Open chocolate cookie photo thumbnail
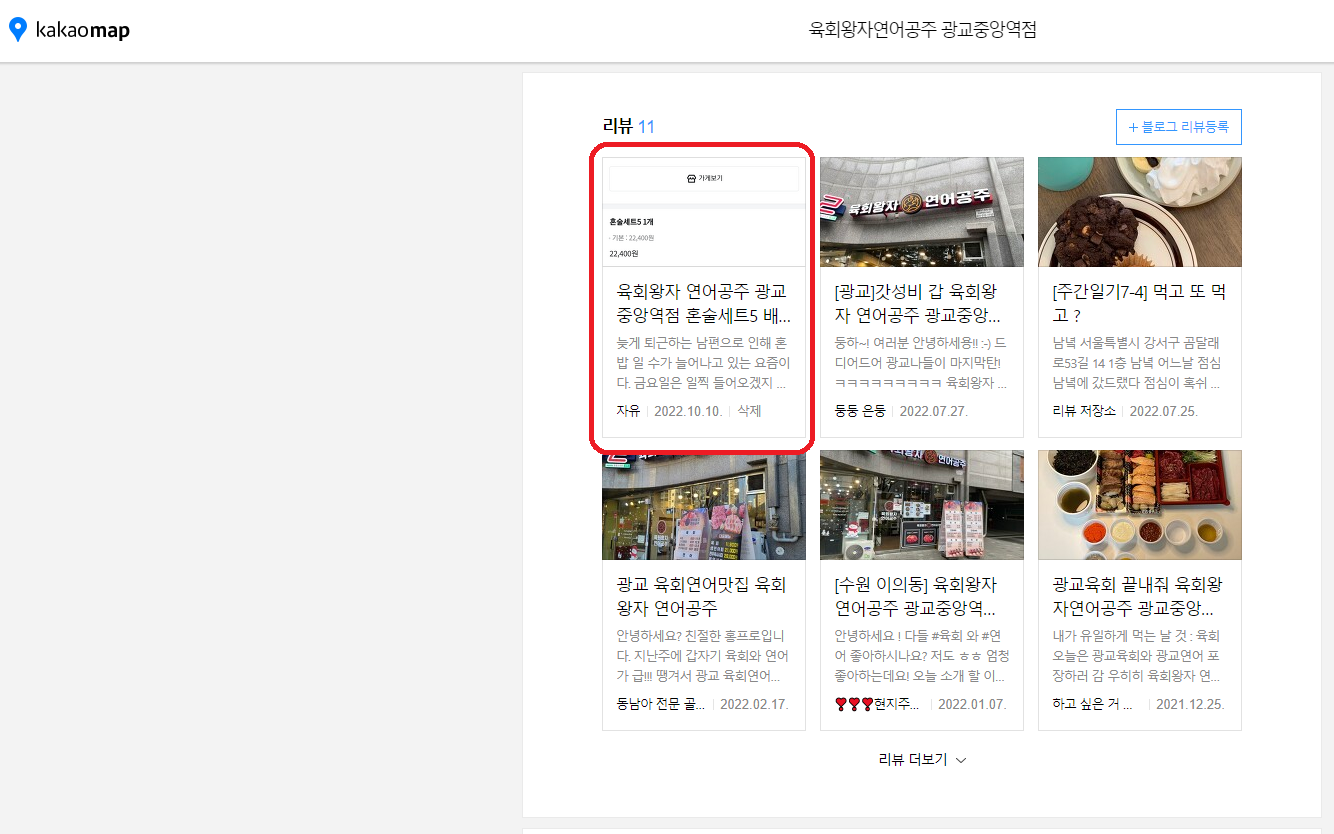This screenshot has width=1334, height=834. (1140, 212)
